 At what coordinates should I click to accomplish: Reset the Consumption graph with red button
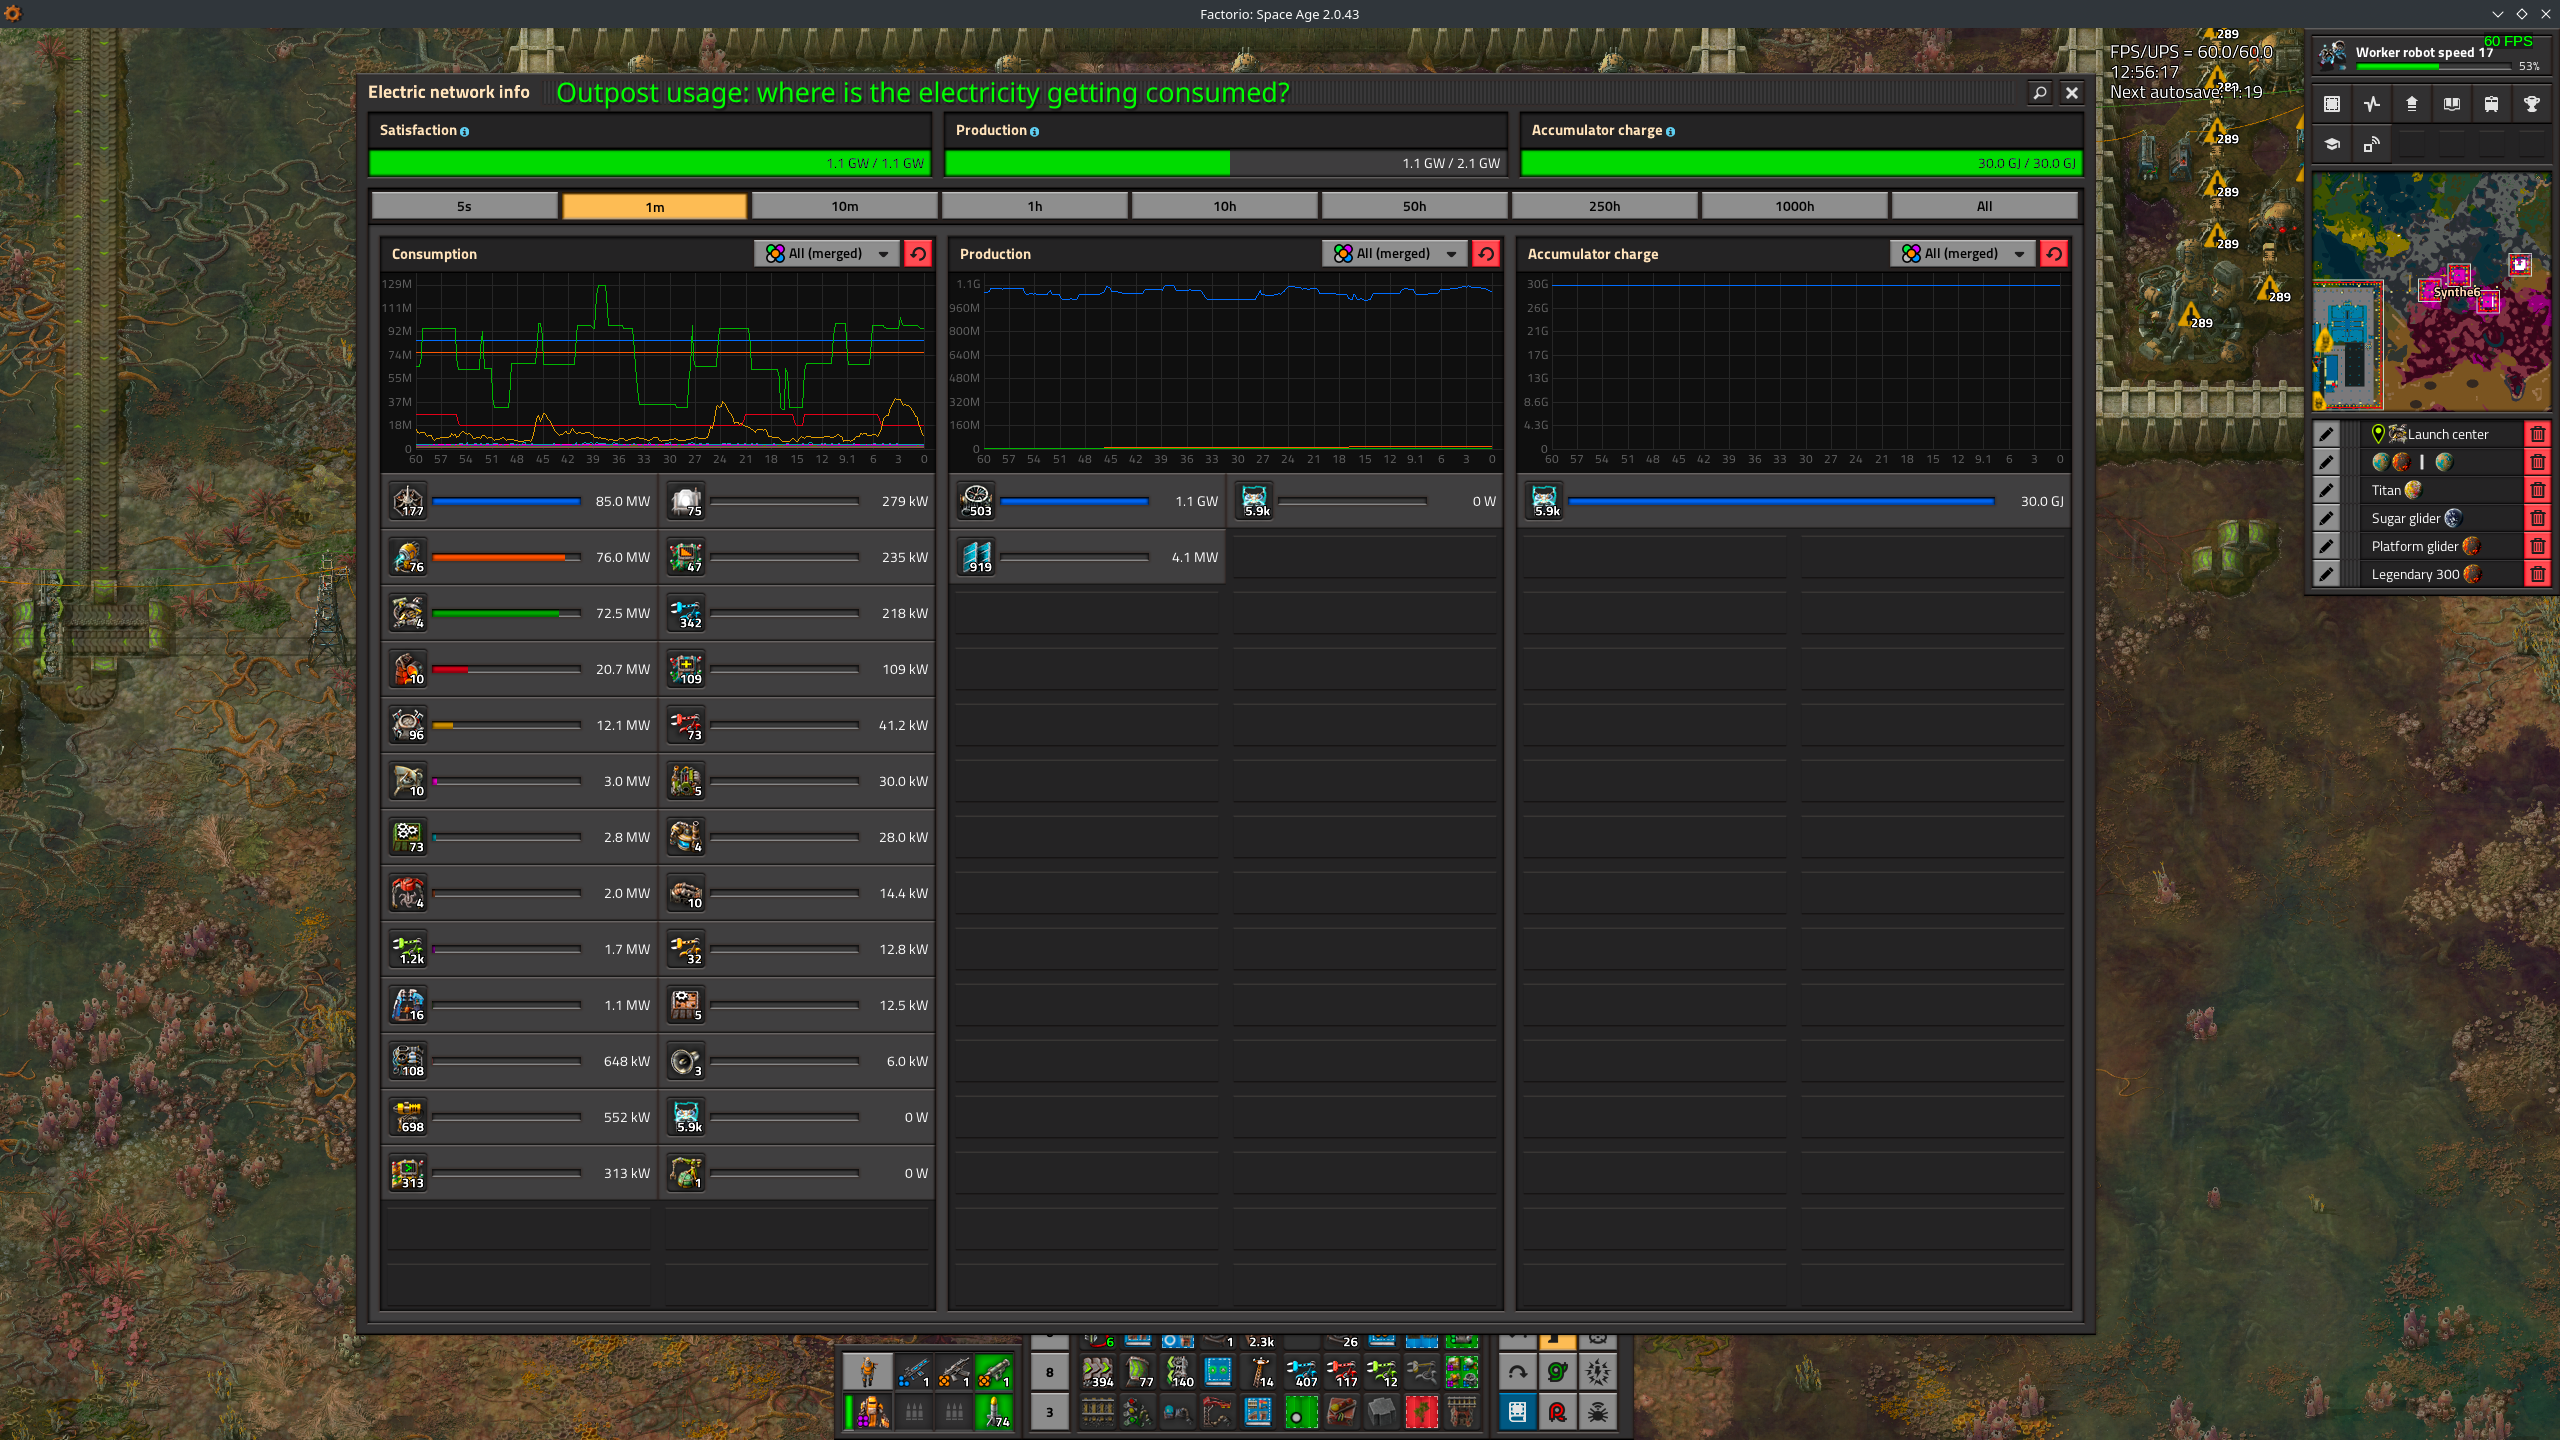[x=917, y=254]
